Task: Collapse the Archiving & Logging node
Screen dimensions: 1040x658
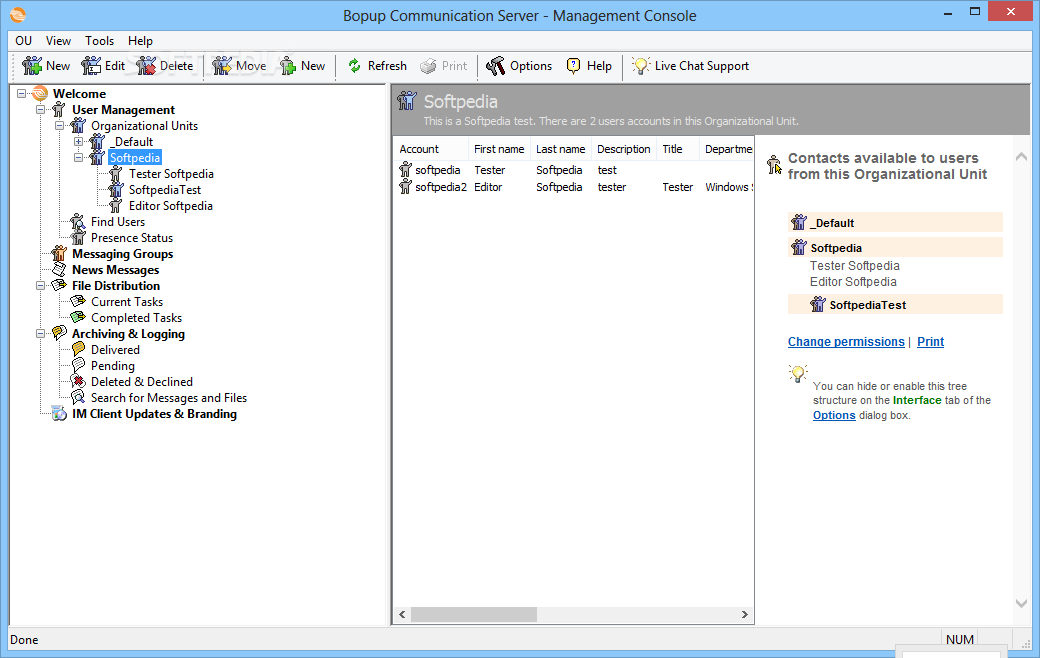Action: [x=40, y=334]
